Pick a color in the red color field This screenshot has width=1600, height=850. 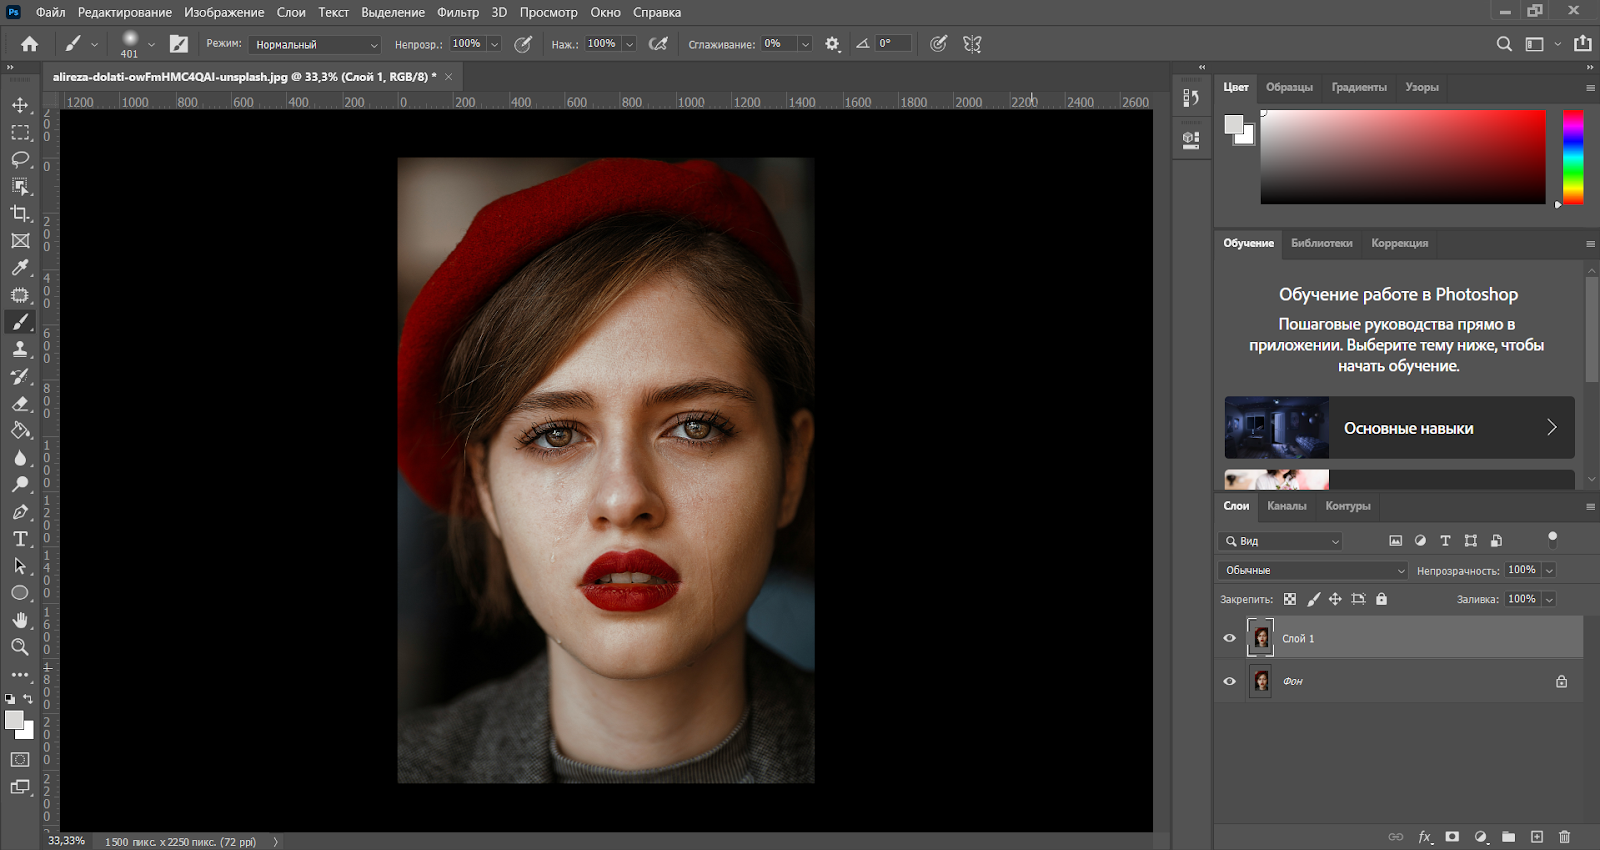(x=1403, y=157)
